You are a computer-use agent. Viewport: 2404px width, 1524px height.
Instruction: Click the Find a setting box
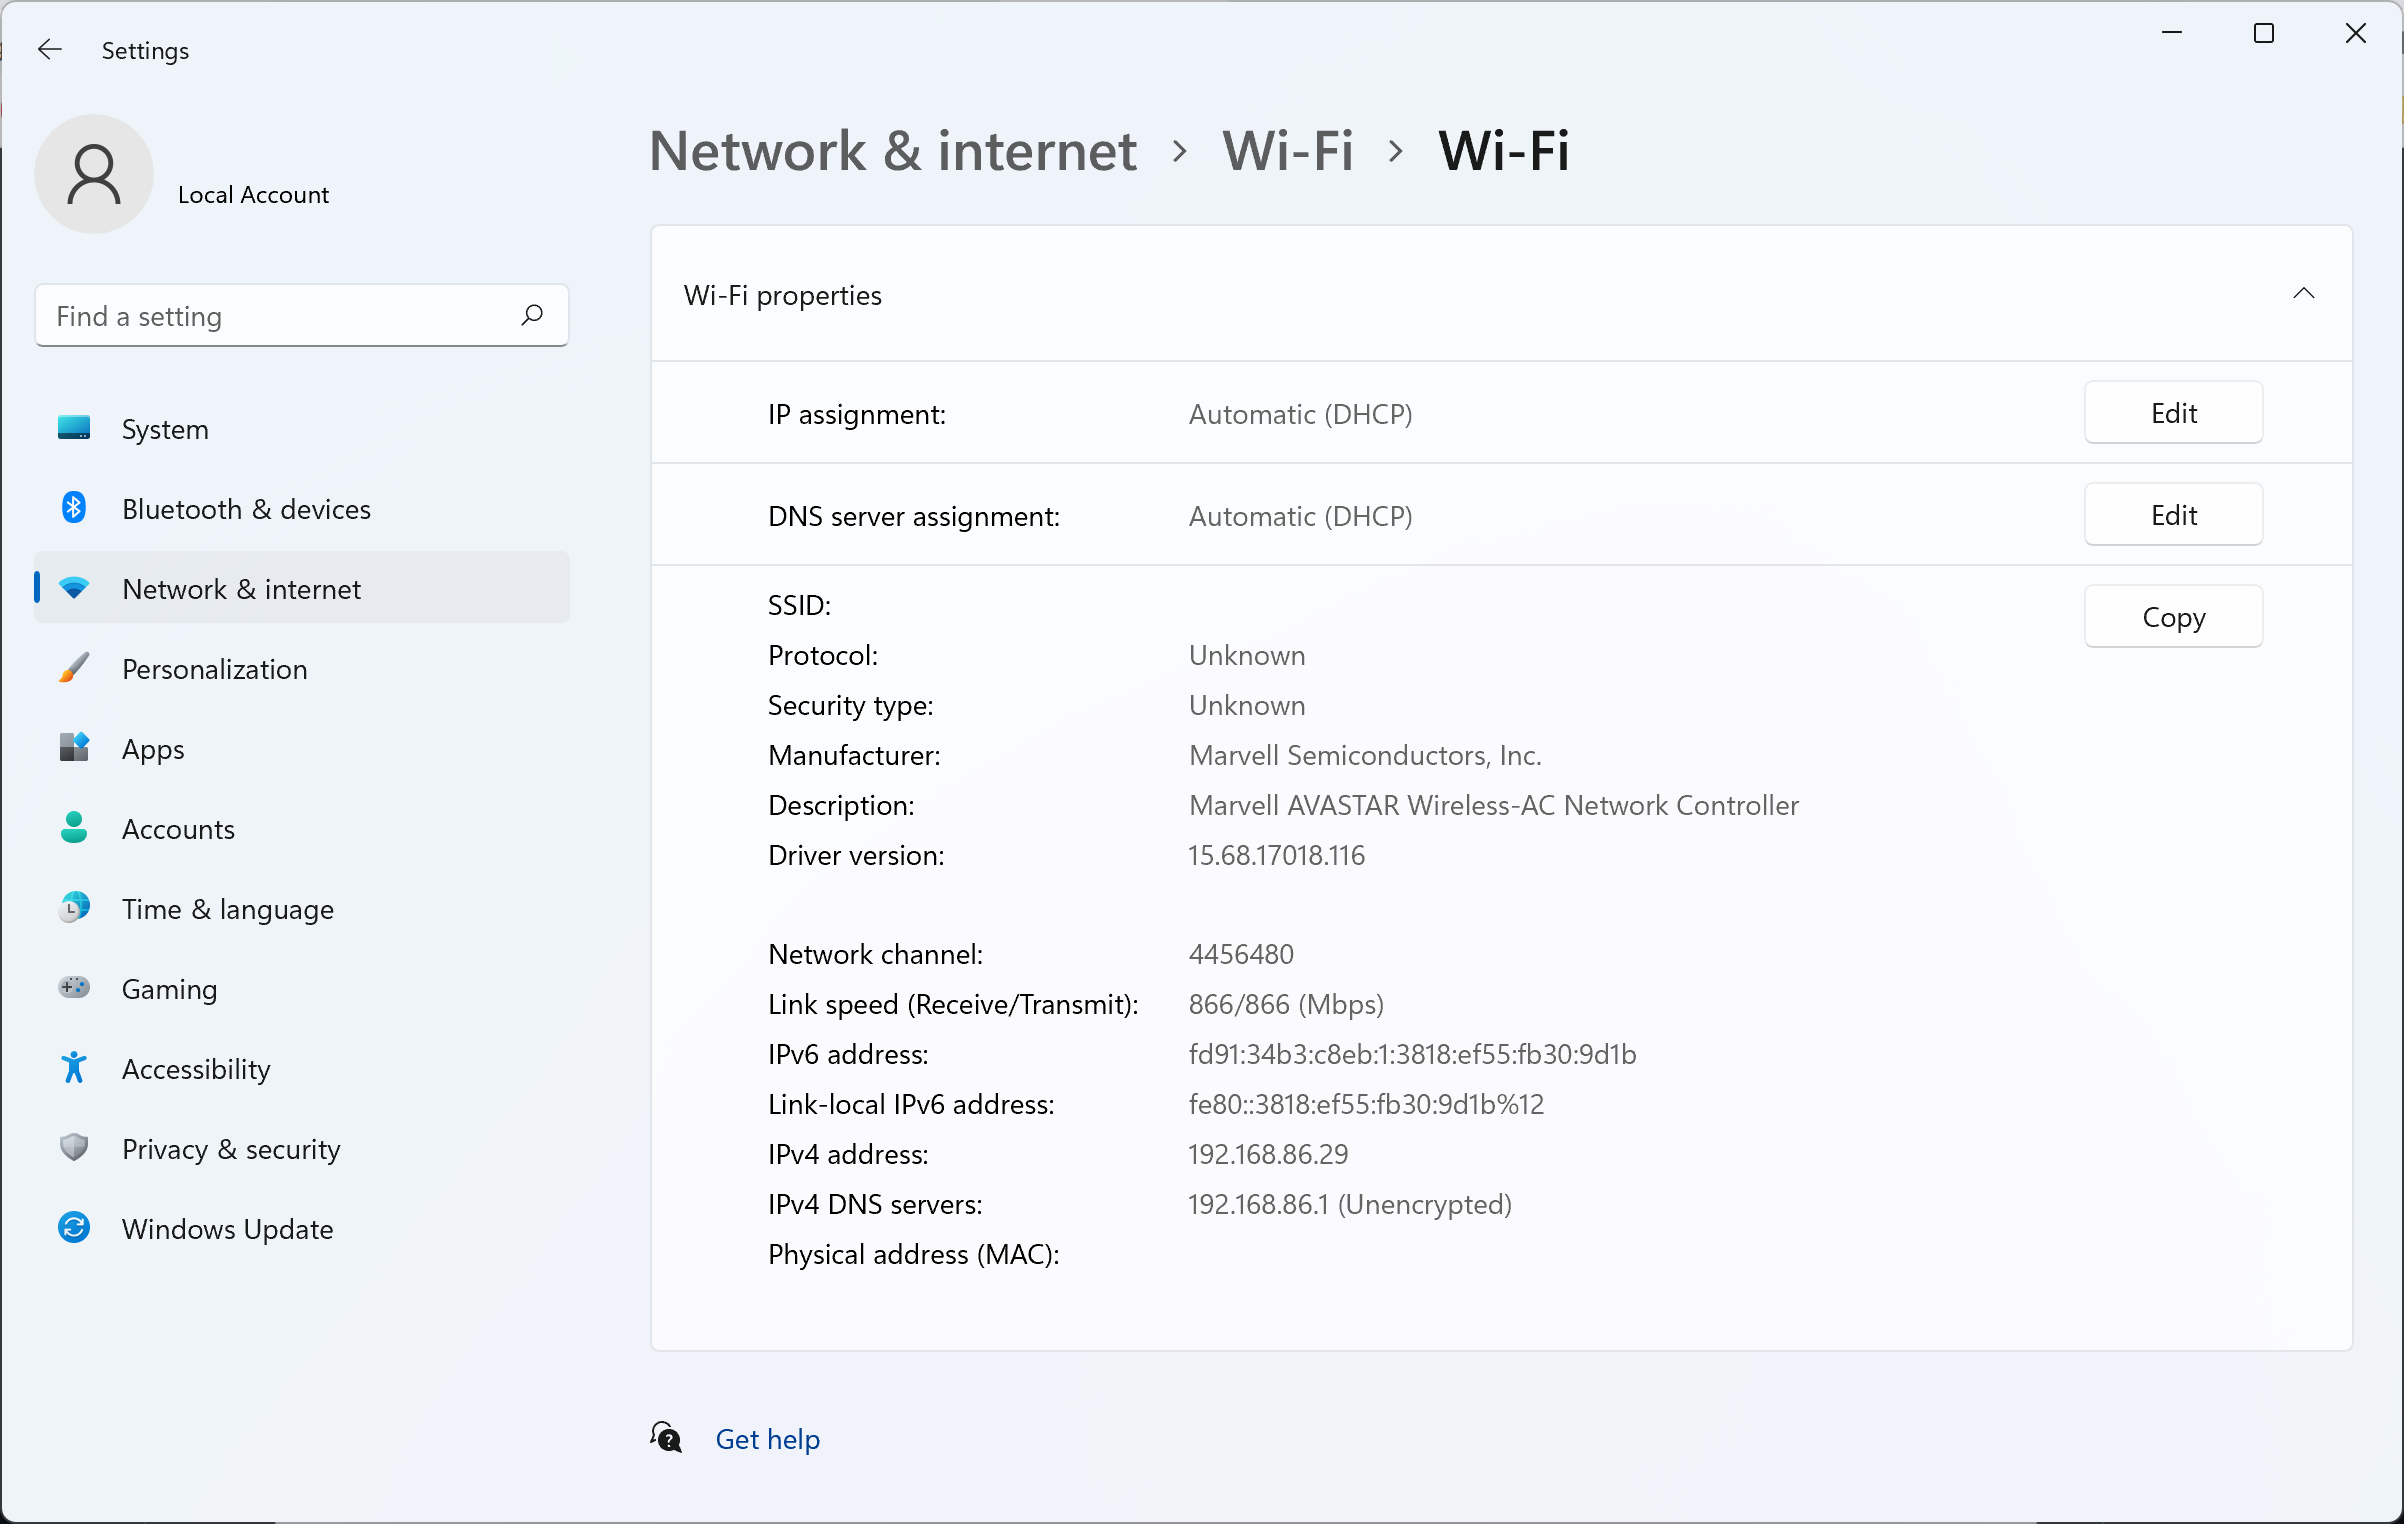coord(280,316)
